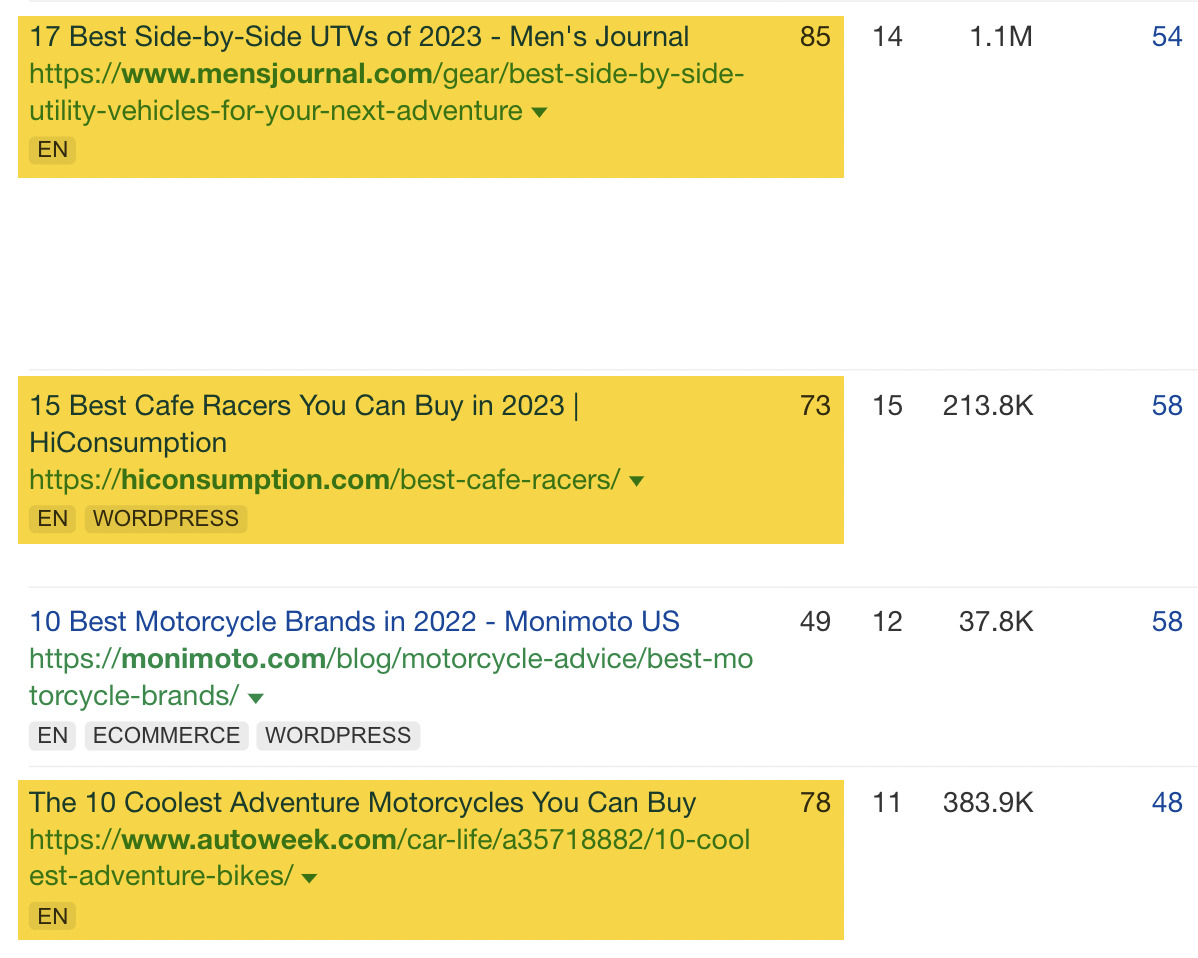1198x958 pixels.
Task: Expand the caret beside the monimoto.com URL
Action: coord(256,697)
